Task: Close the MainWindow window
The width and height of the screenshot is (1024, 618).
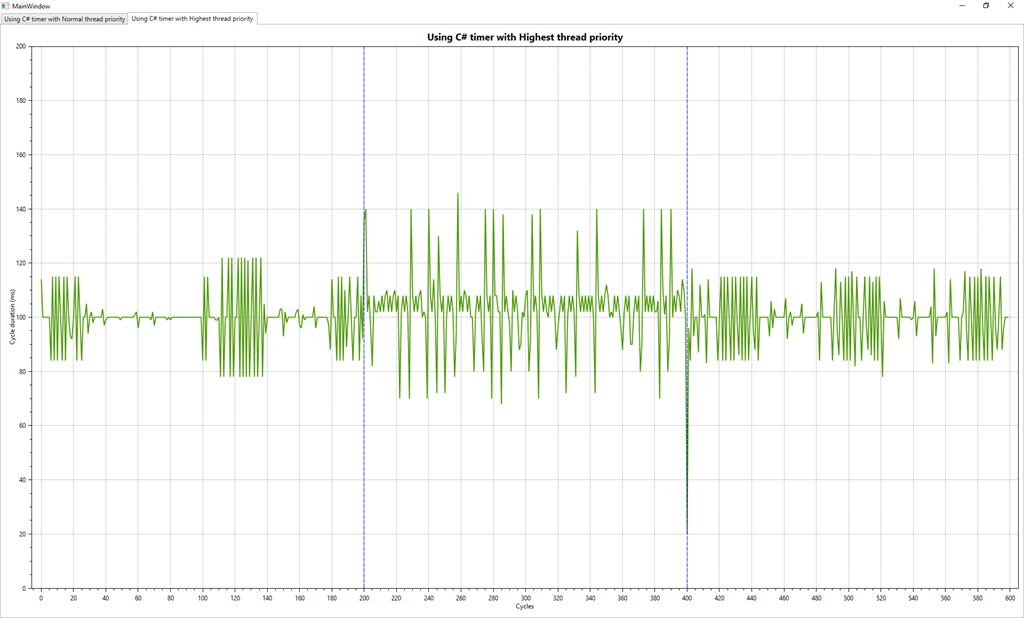Action: pos(1010,5)
